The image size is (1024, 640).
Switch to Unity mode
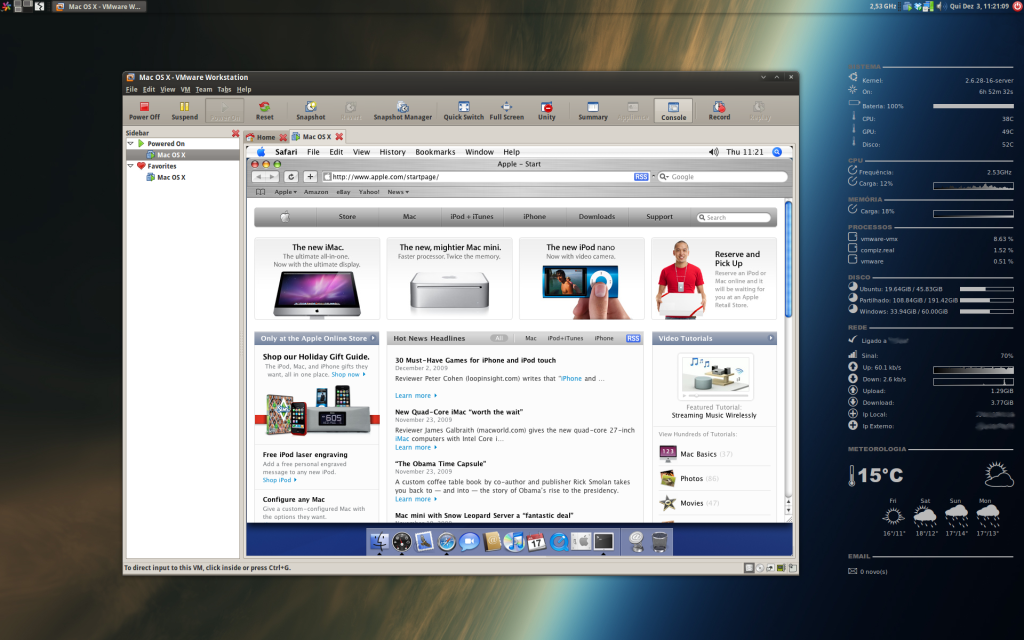point(547,110)
